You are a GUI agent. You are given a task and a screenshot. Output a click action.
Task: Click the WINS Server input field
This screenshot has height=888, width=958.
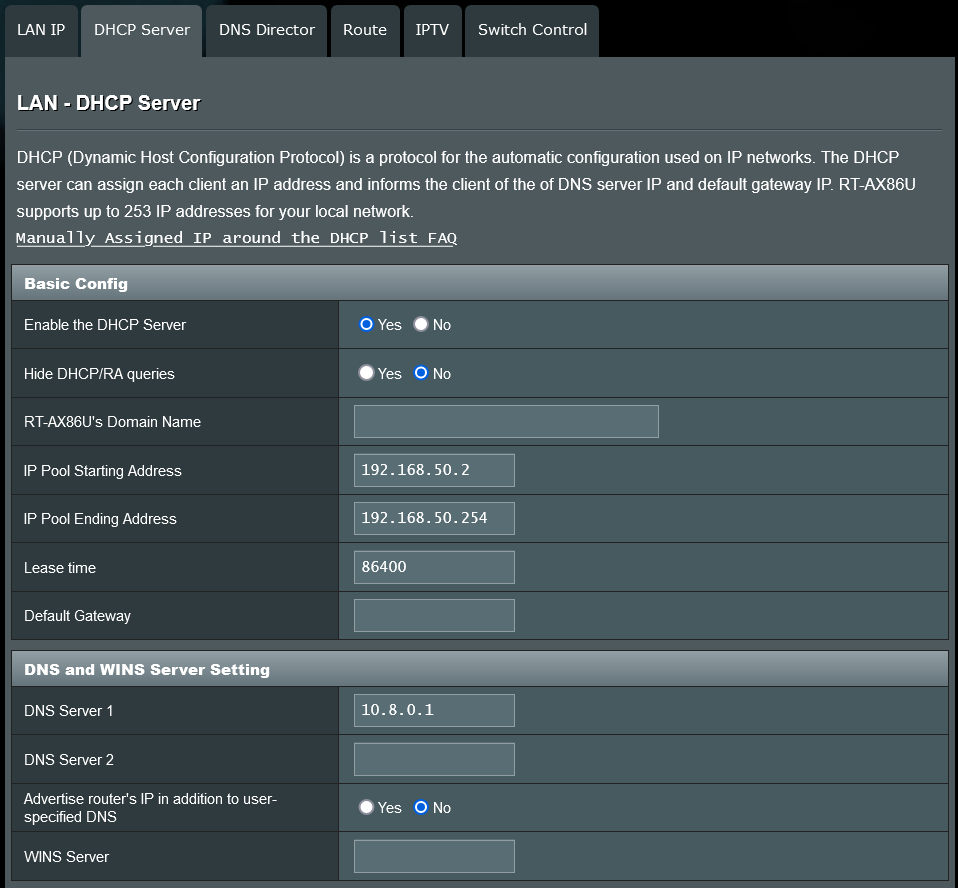(434, 856)
